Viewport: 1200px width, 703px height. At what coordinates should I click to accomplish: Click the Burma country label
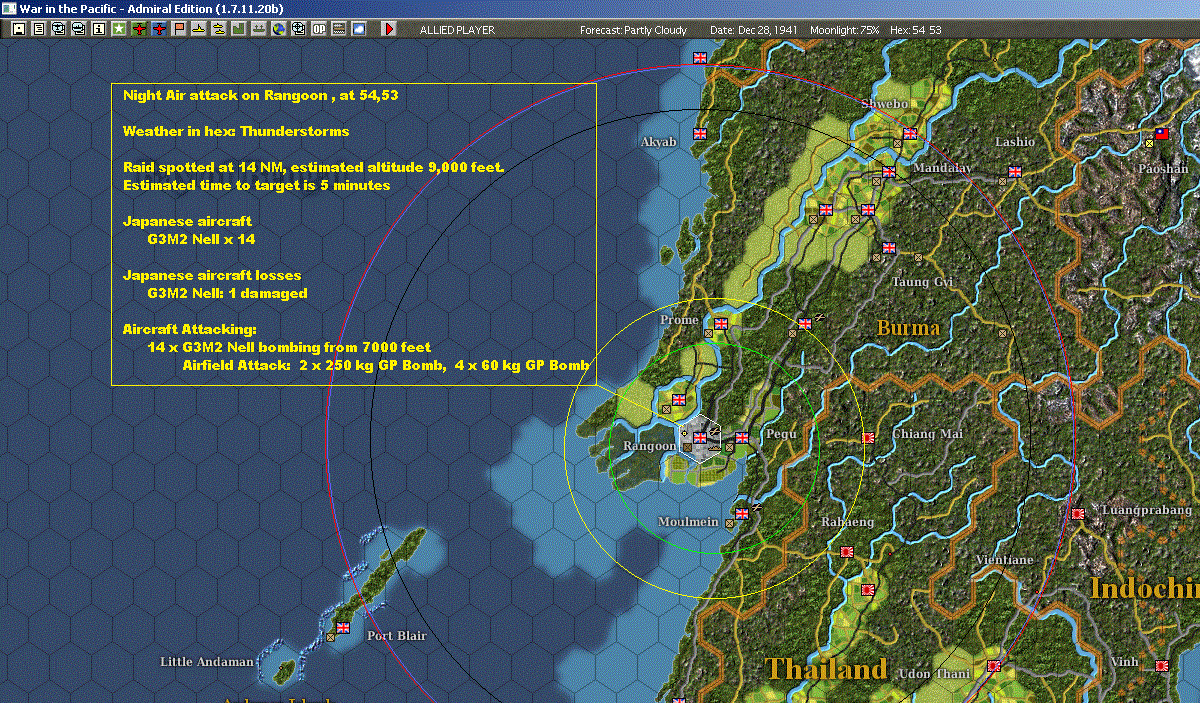(x=908, y=328)
